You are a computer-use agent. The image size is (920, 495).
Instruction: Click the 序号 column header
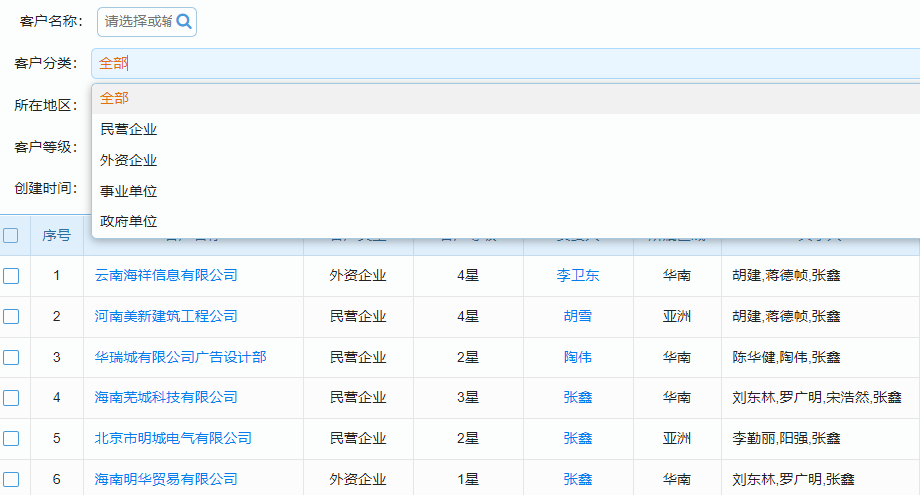pyautogui.click(x=56, y=236)
